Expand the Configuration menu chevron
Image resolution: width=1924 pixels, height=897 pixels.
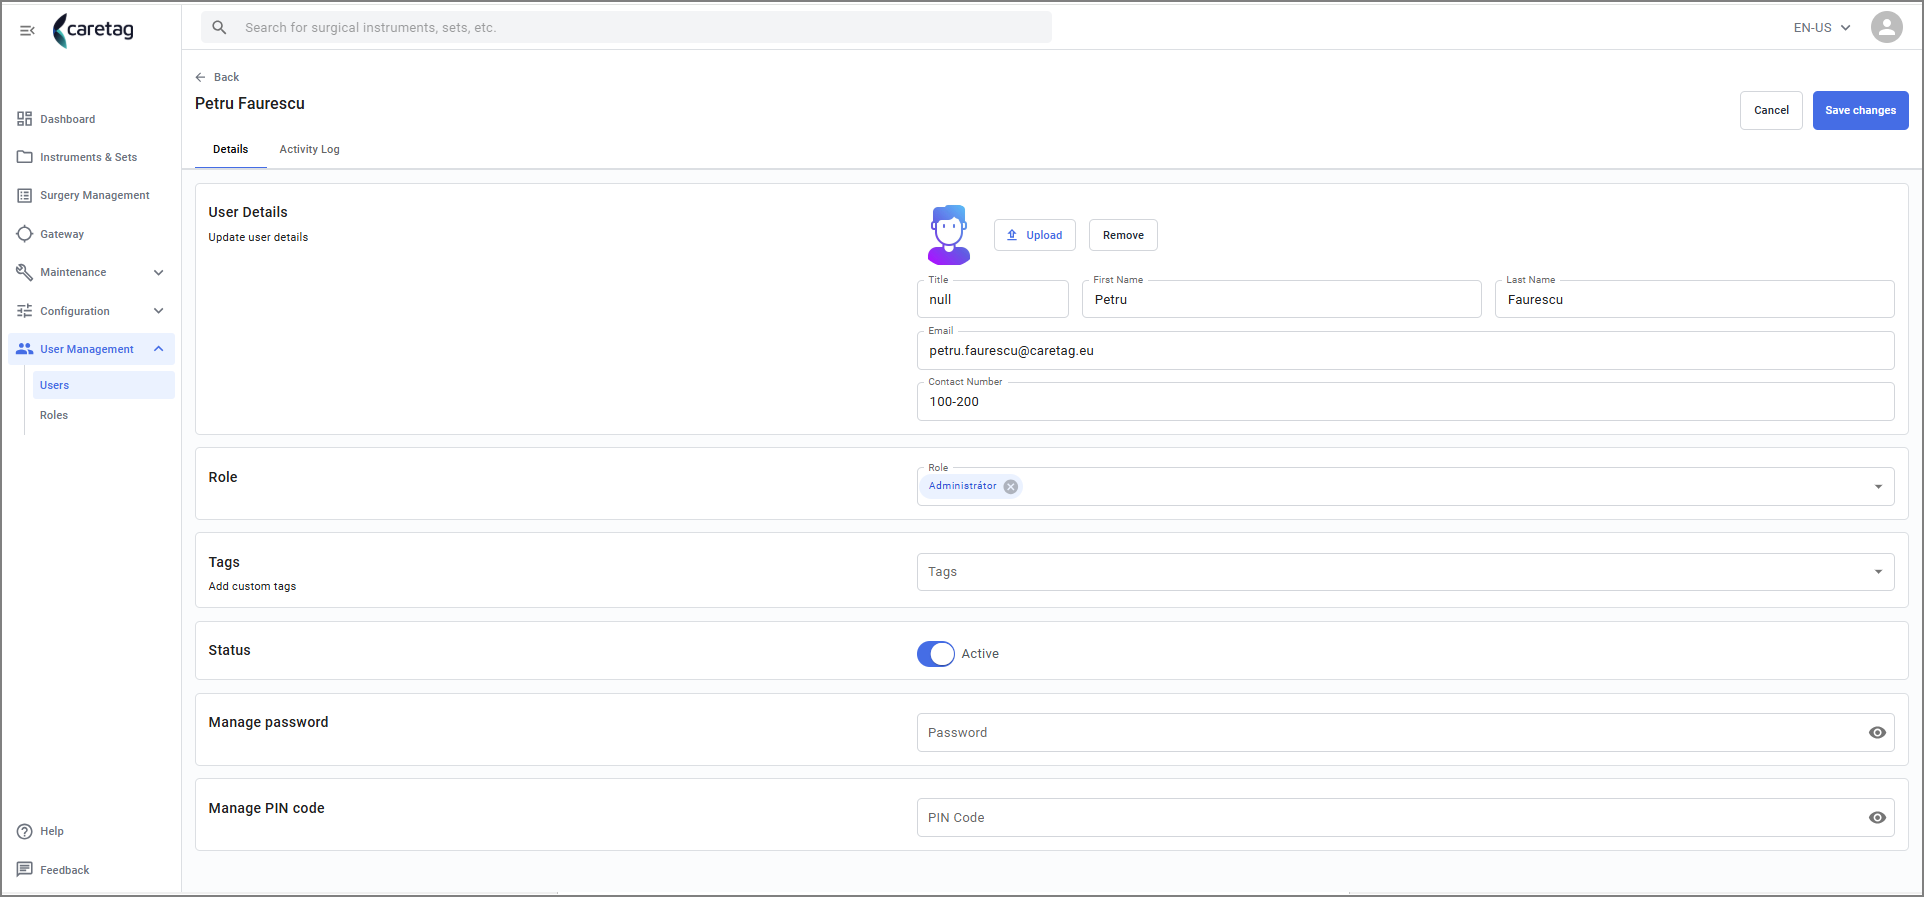point(159,311)
